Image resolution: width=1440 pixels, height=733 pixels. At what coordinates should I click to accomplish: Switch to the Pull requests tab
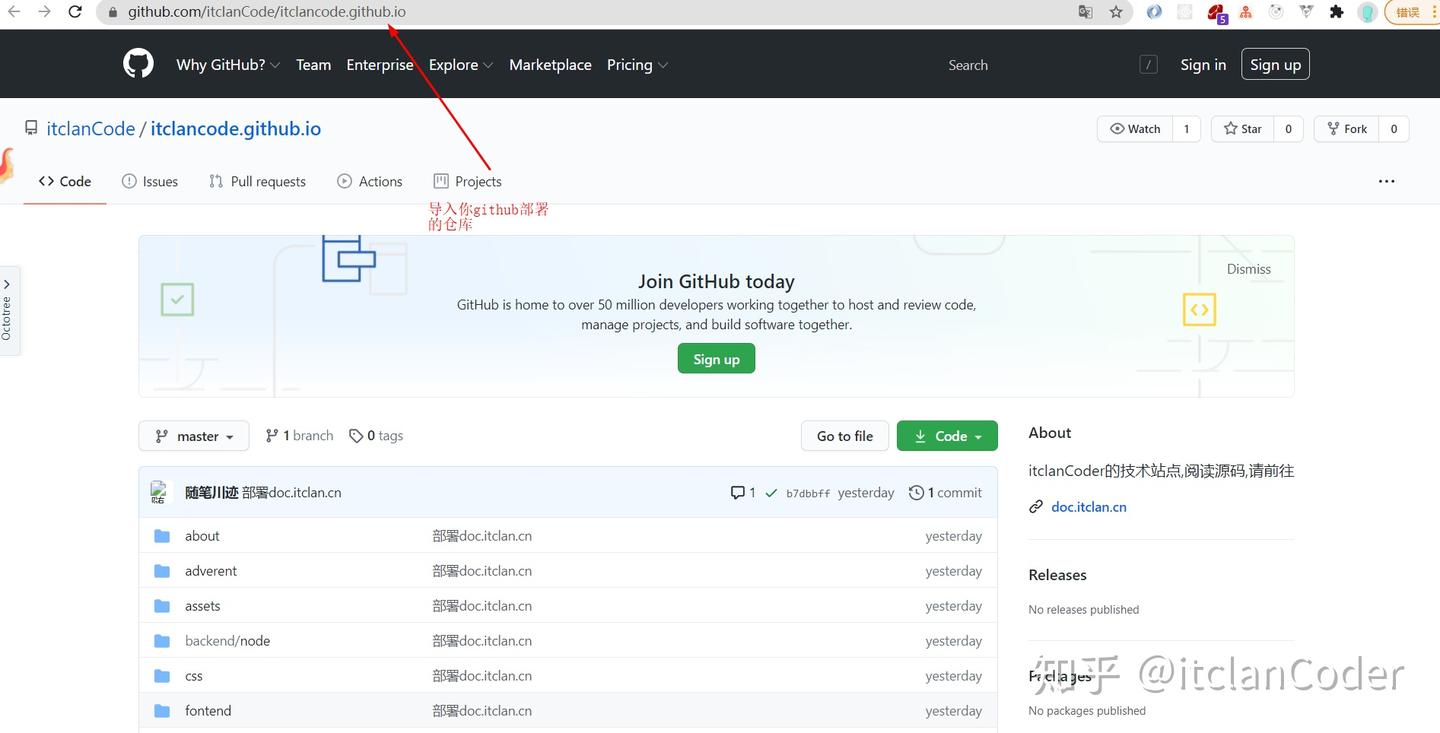pos(257,181)
